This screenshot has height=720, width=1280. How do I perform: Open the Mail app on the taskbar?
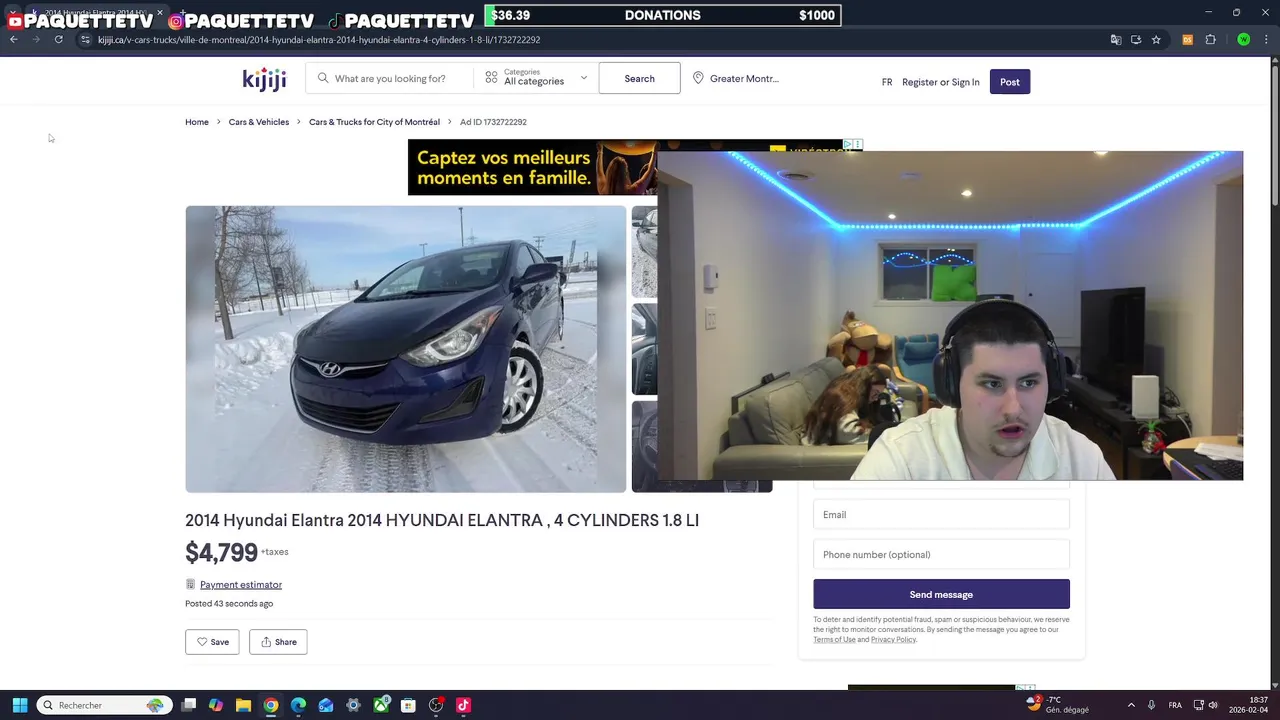click(x=326, y=705)
